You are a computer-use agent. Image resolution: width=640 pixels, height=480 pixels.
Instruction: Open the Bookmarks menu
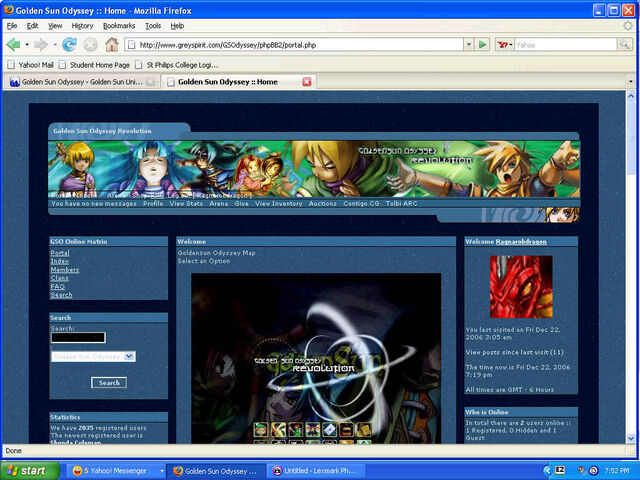pos(119,26)
